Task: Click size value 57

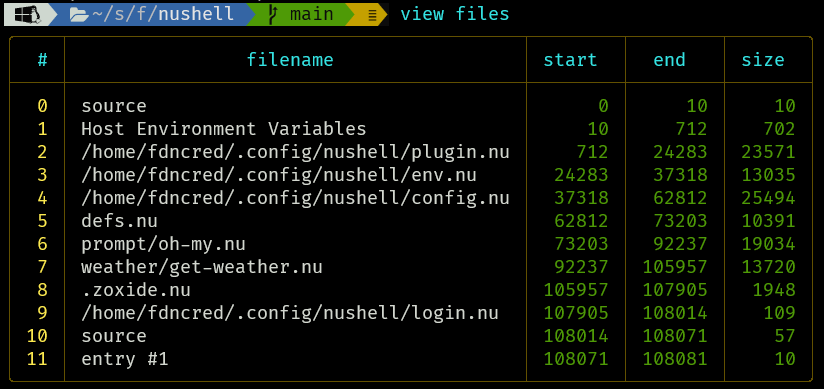Action: pyautogui.click(x=785, y=336)
